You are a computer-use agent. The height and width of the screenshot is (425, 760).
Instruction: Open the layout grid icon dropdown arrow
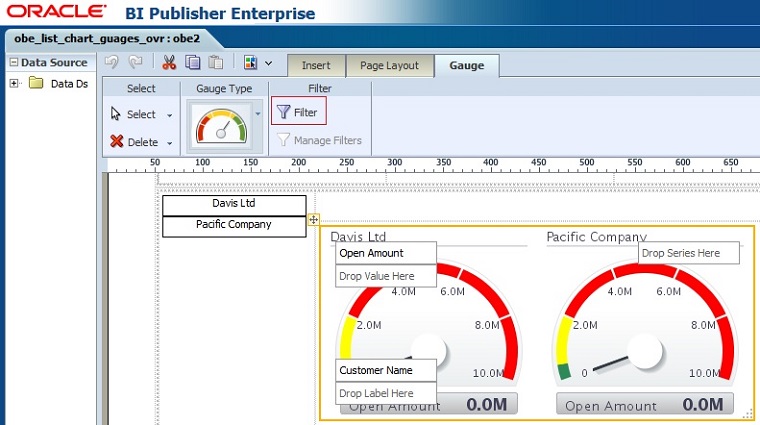[269, 63]
